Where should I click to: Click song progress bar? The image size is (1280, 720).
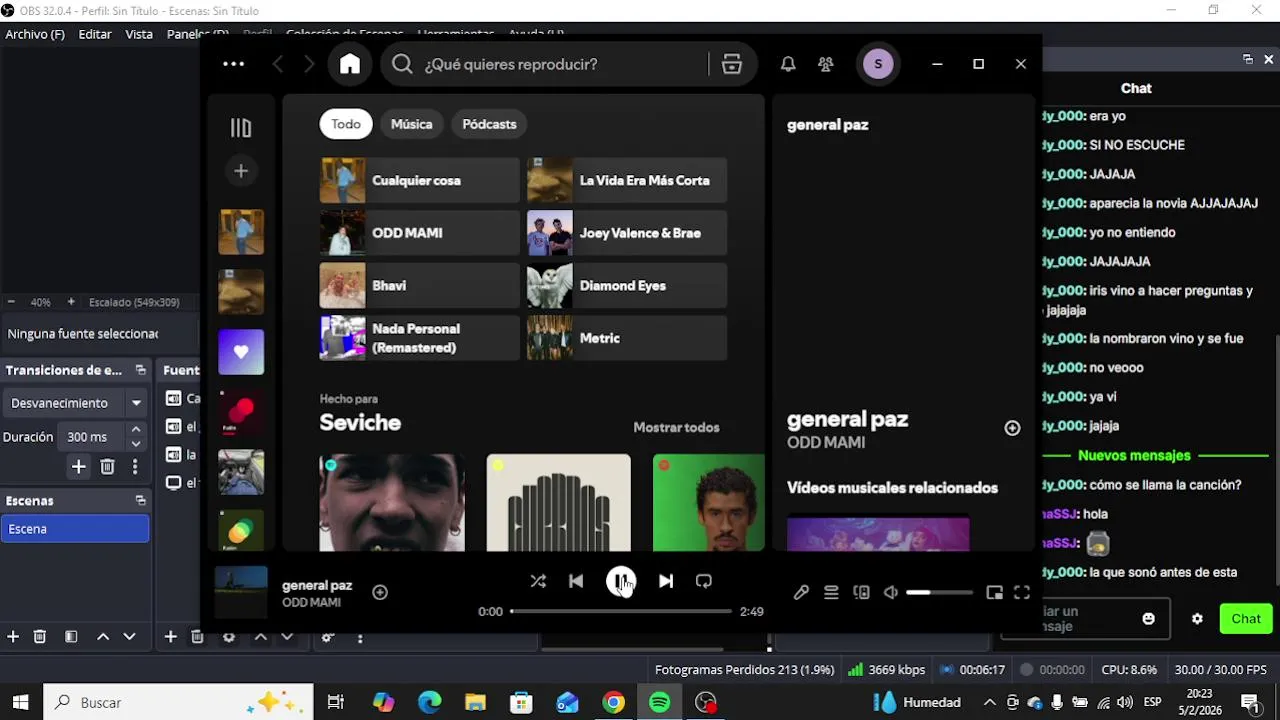click(621, 611)
